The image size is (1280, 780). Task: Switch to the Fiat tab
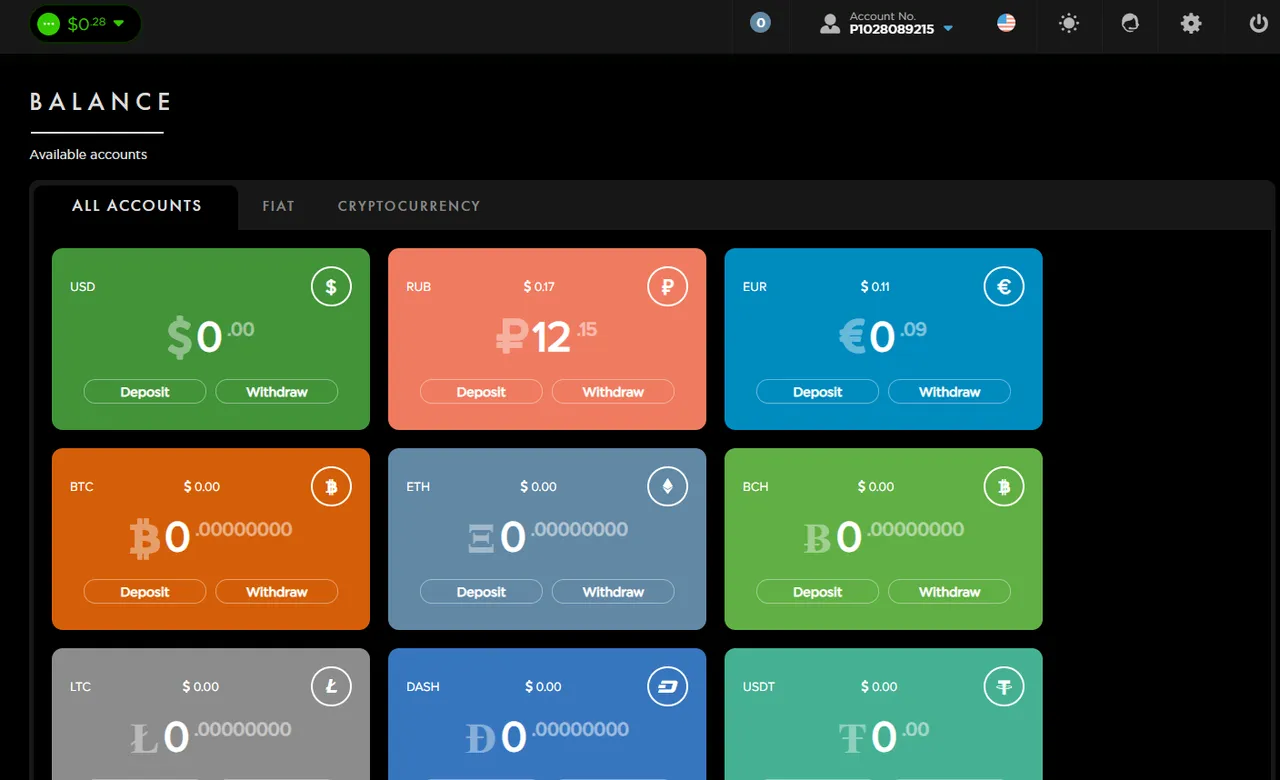click(278, 206)
